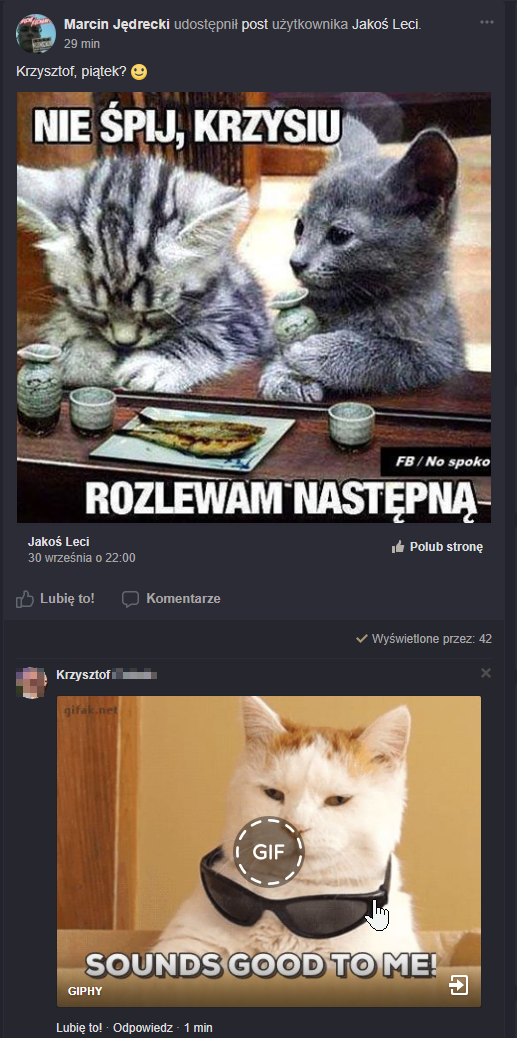
Task: Open the shared cat meme image
Action: (254, 307)
